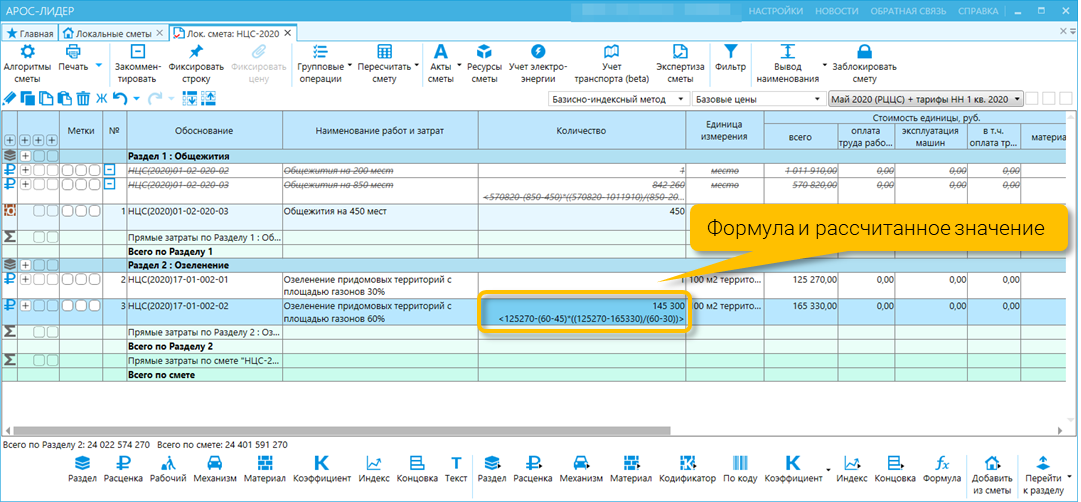Click the pencil edit icon
1081x502 pixels.
coord(10,99)
